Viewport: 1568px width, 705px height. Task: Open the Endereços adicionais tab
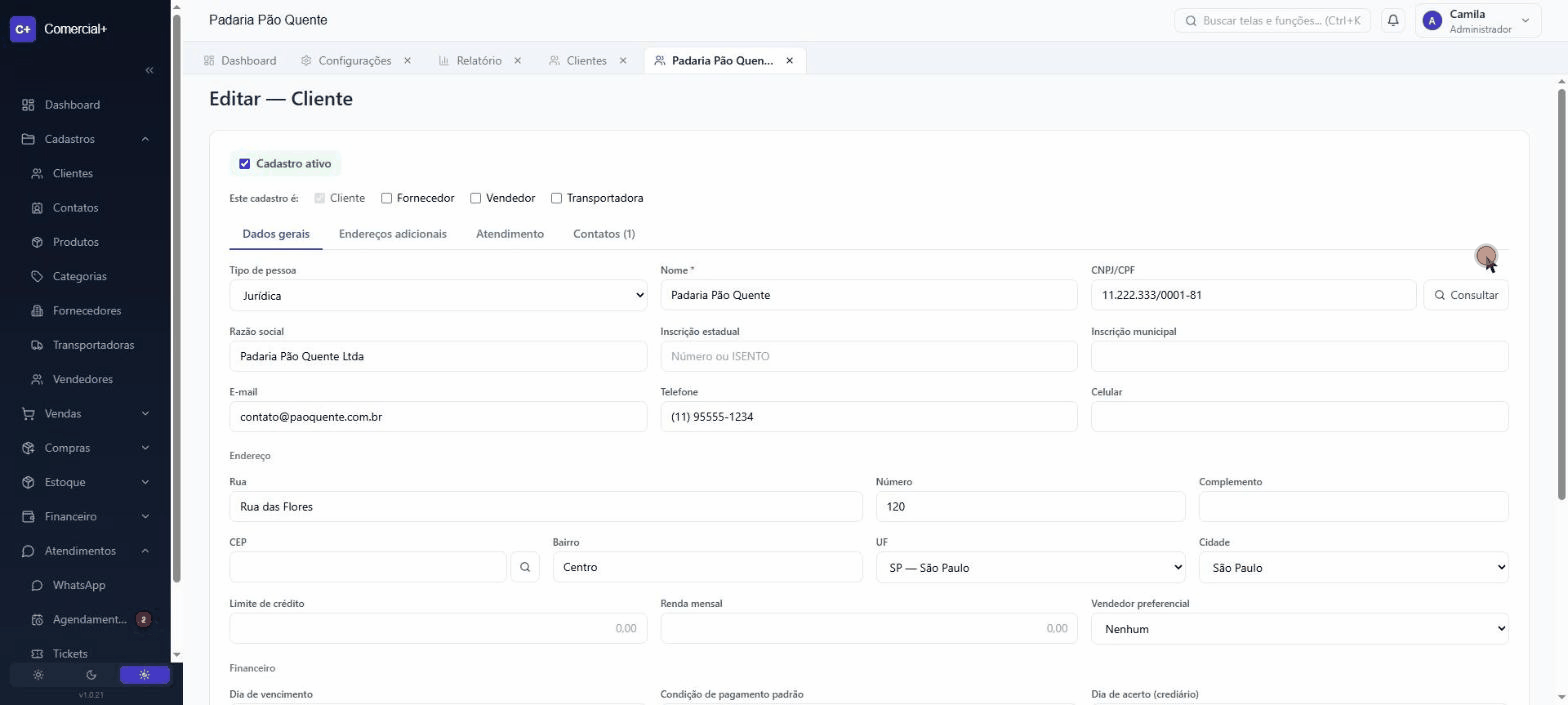point(393,234)
